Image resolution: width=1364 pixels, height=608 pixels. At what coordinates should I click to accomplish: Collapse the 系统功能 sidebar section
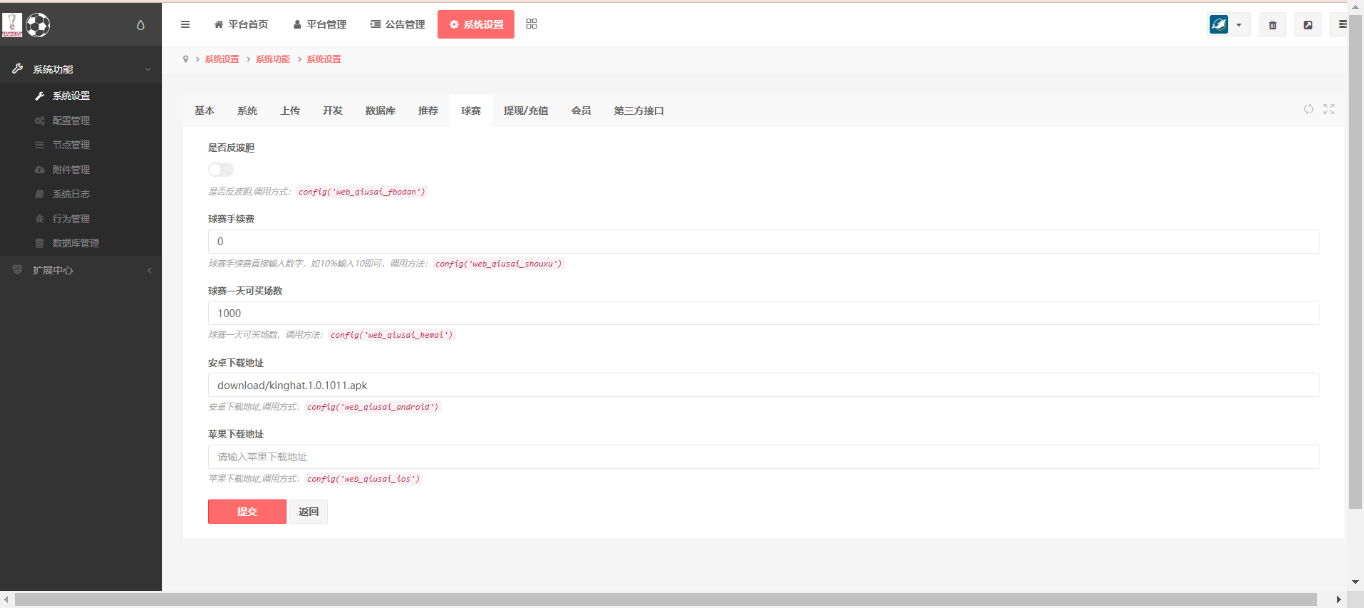point(81,69)
